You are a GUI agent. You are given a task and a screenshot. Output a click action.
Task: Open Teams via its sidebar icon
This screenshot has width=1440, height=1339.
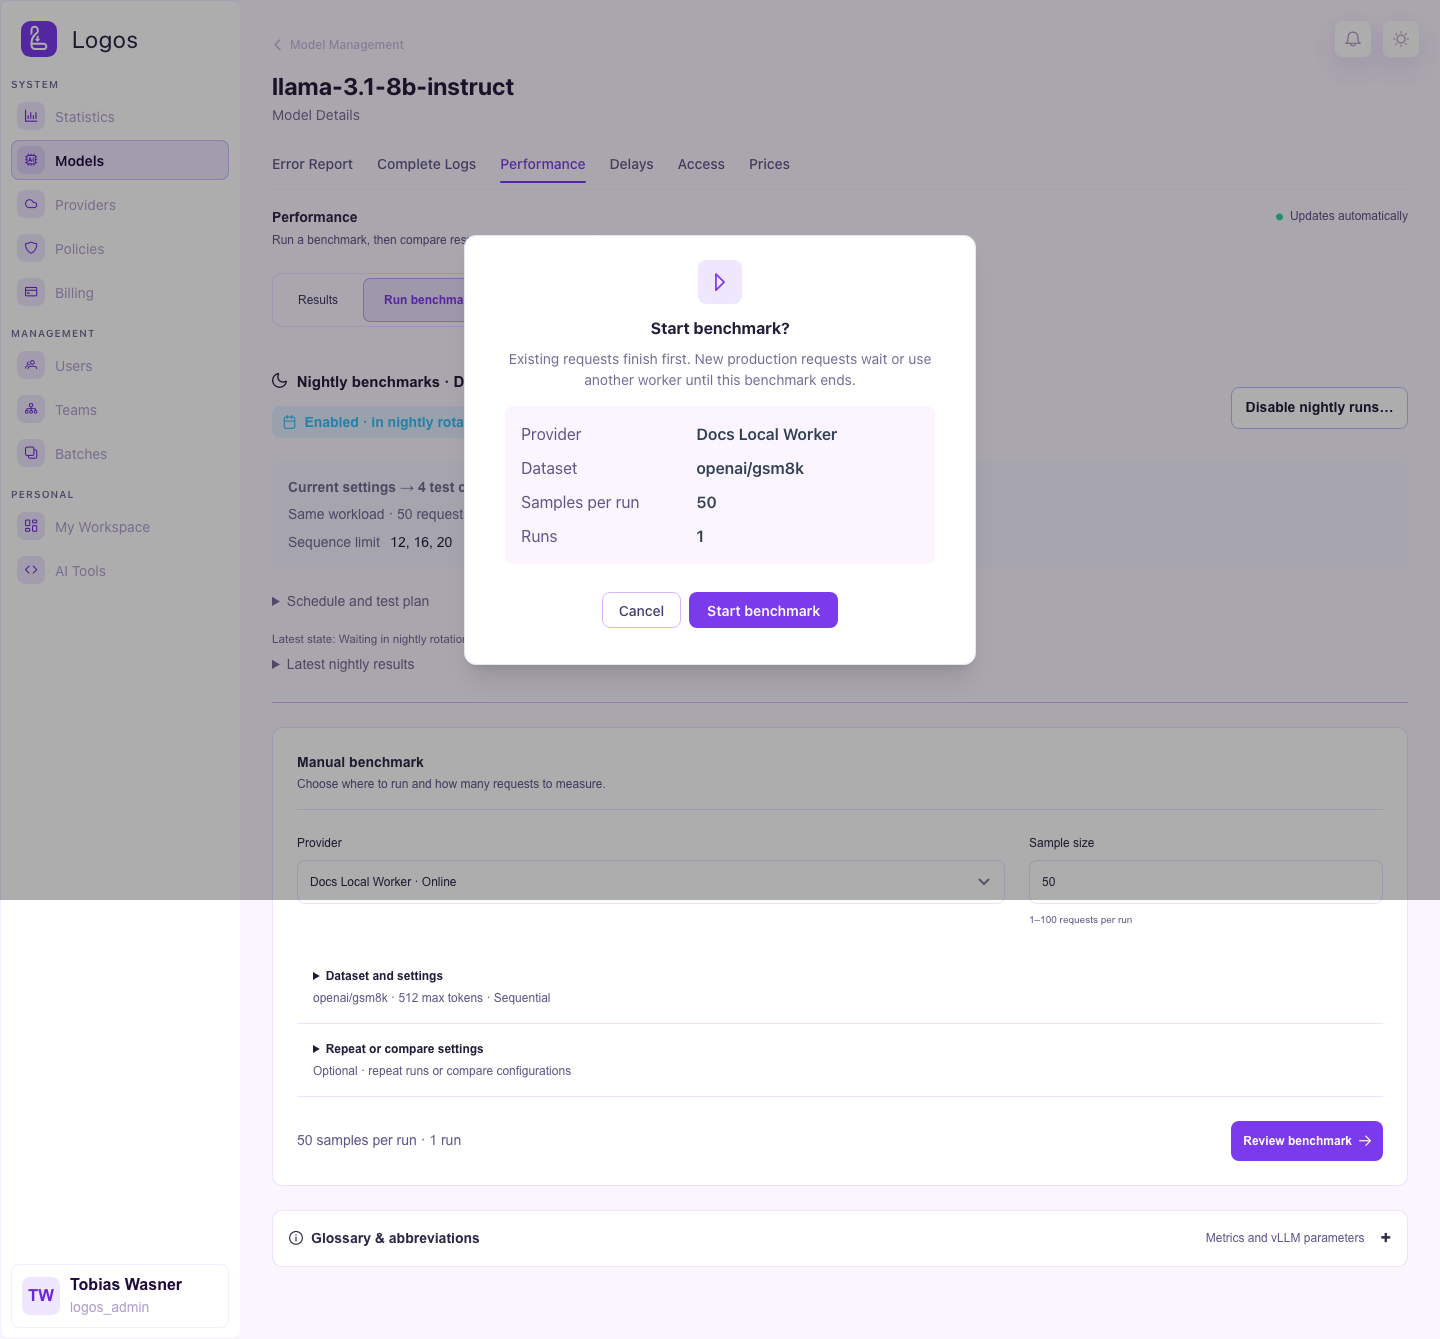pos(31,409)
